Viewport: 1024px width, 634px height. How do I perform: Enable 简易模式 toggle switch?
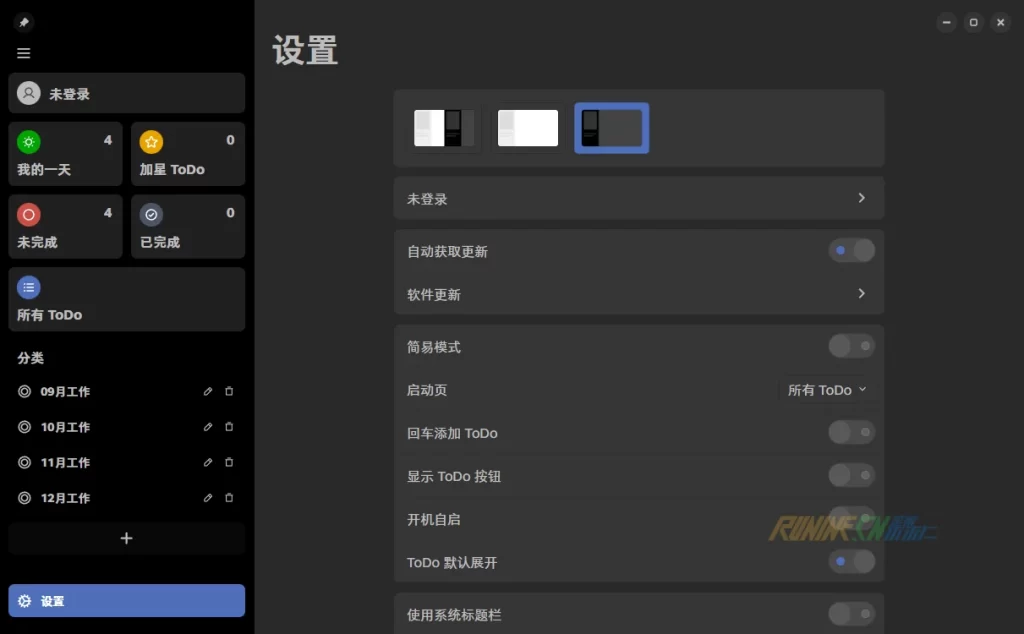click(851, 347)
